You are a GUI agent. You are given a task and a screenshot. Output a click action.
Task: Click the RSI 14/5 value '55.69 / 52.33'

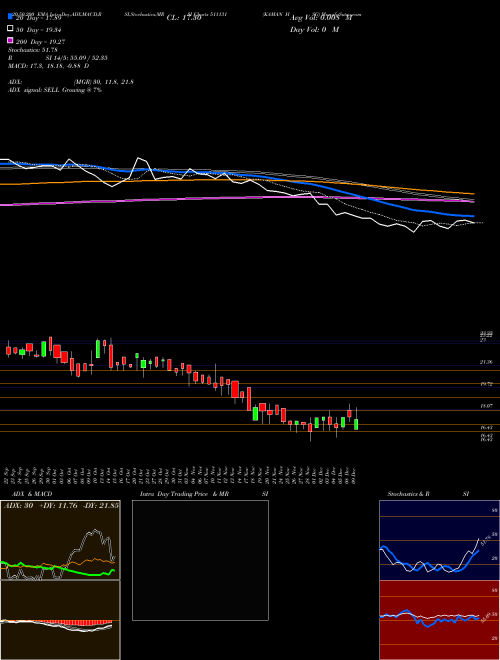click(x=88, y=58)
